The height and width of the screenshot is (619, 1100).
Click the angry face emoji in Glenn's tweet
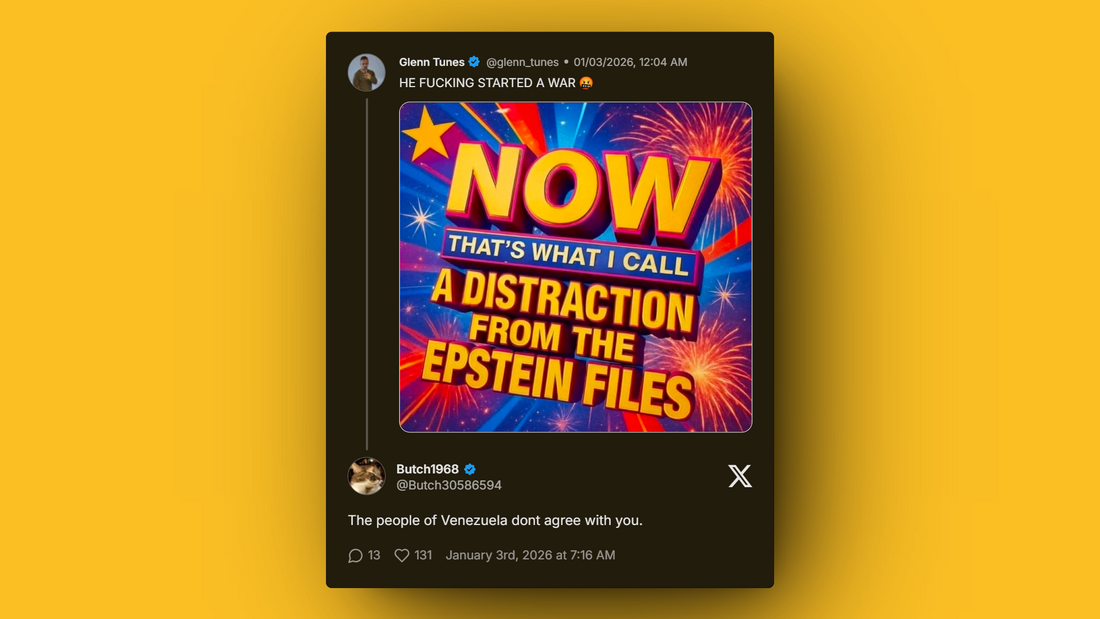584,83
